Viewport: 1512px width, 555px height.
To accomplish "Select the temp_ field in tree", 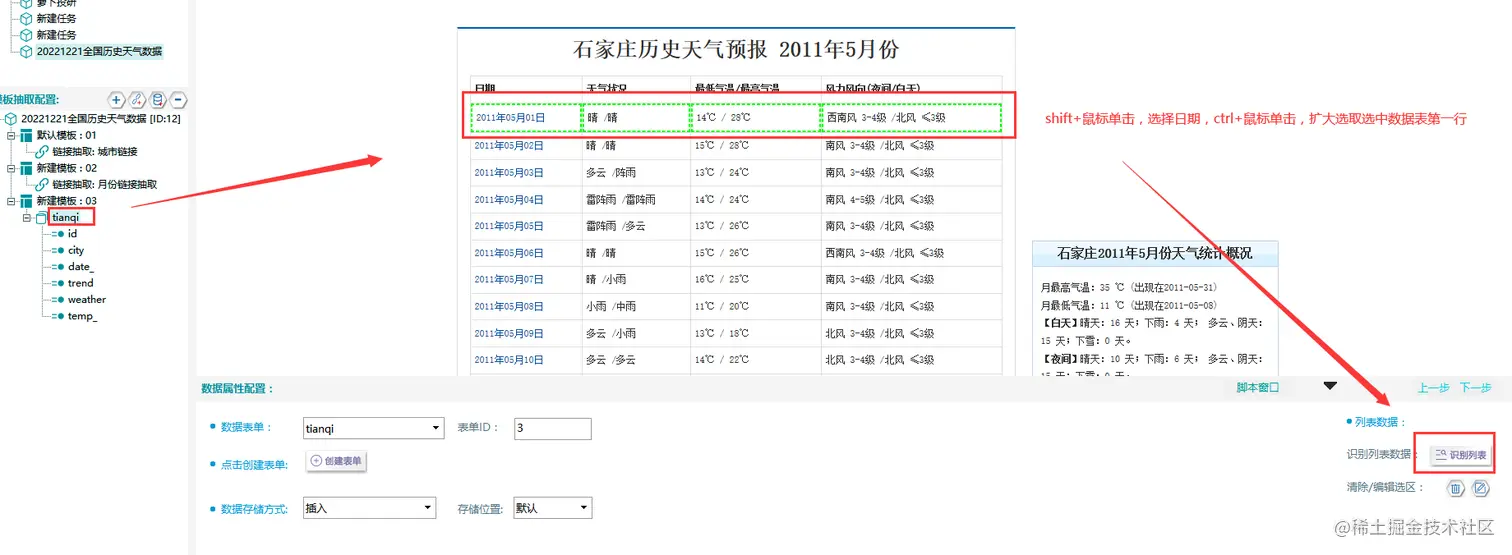I will [x=82, y=316].
